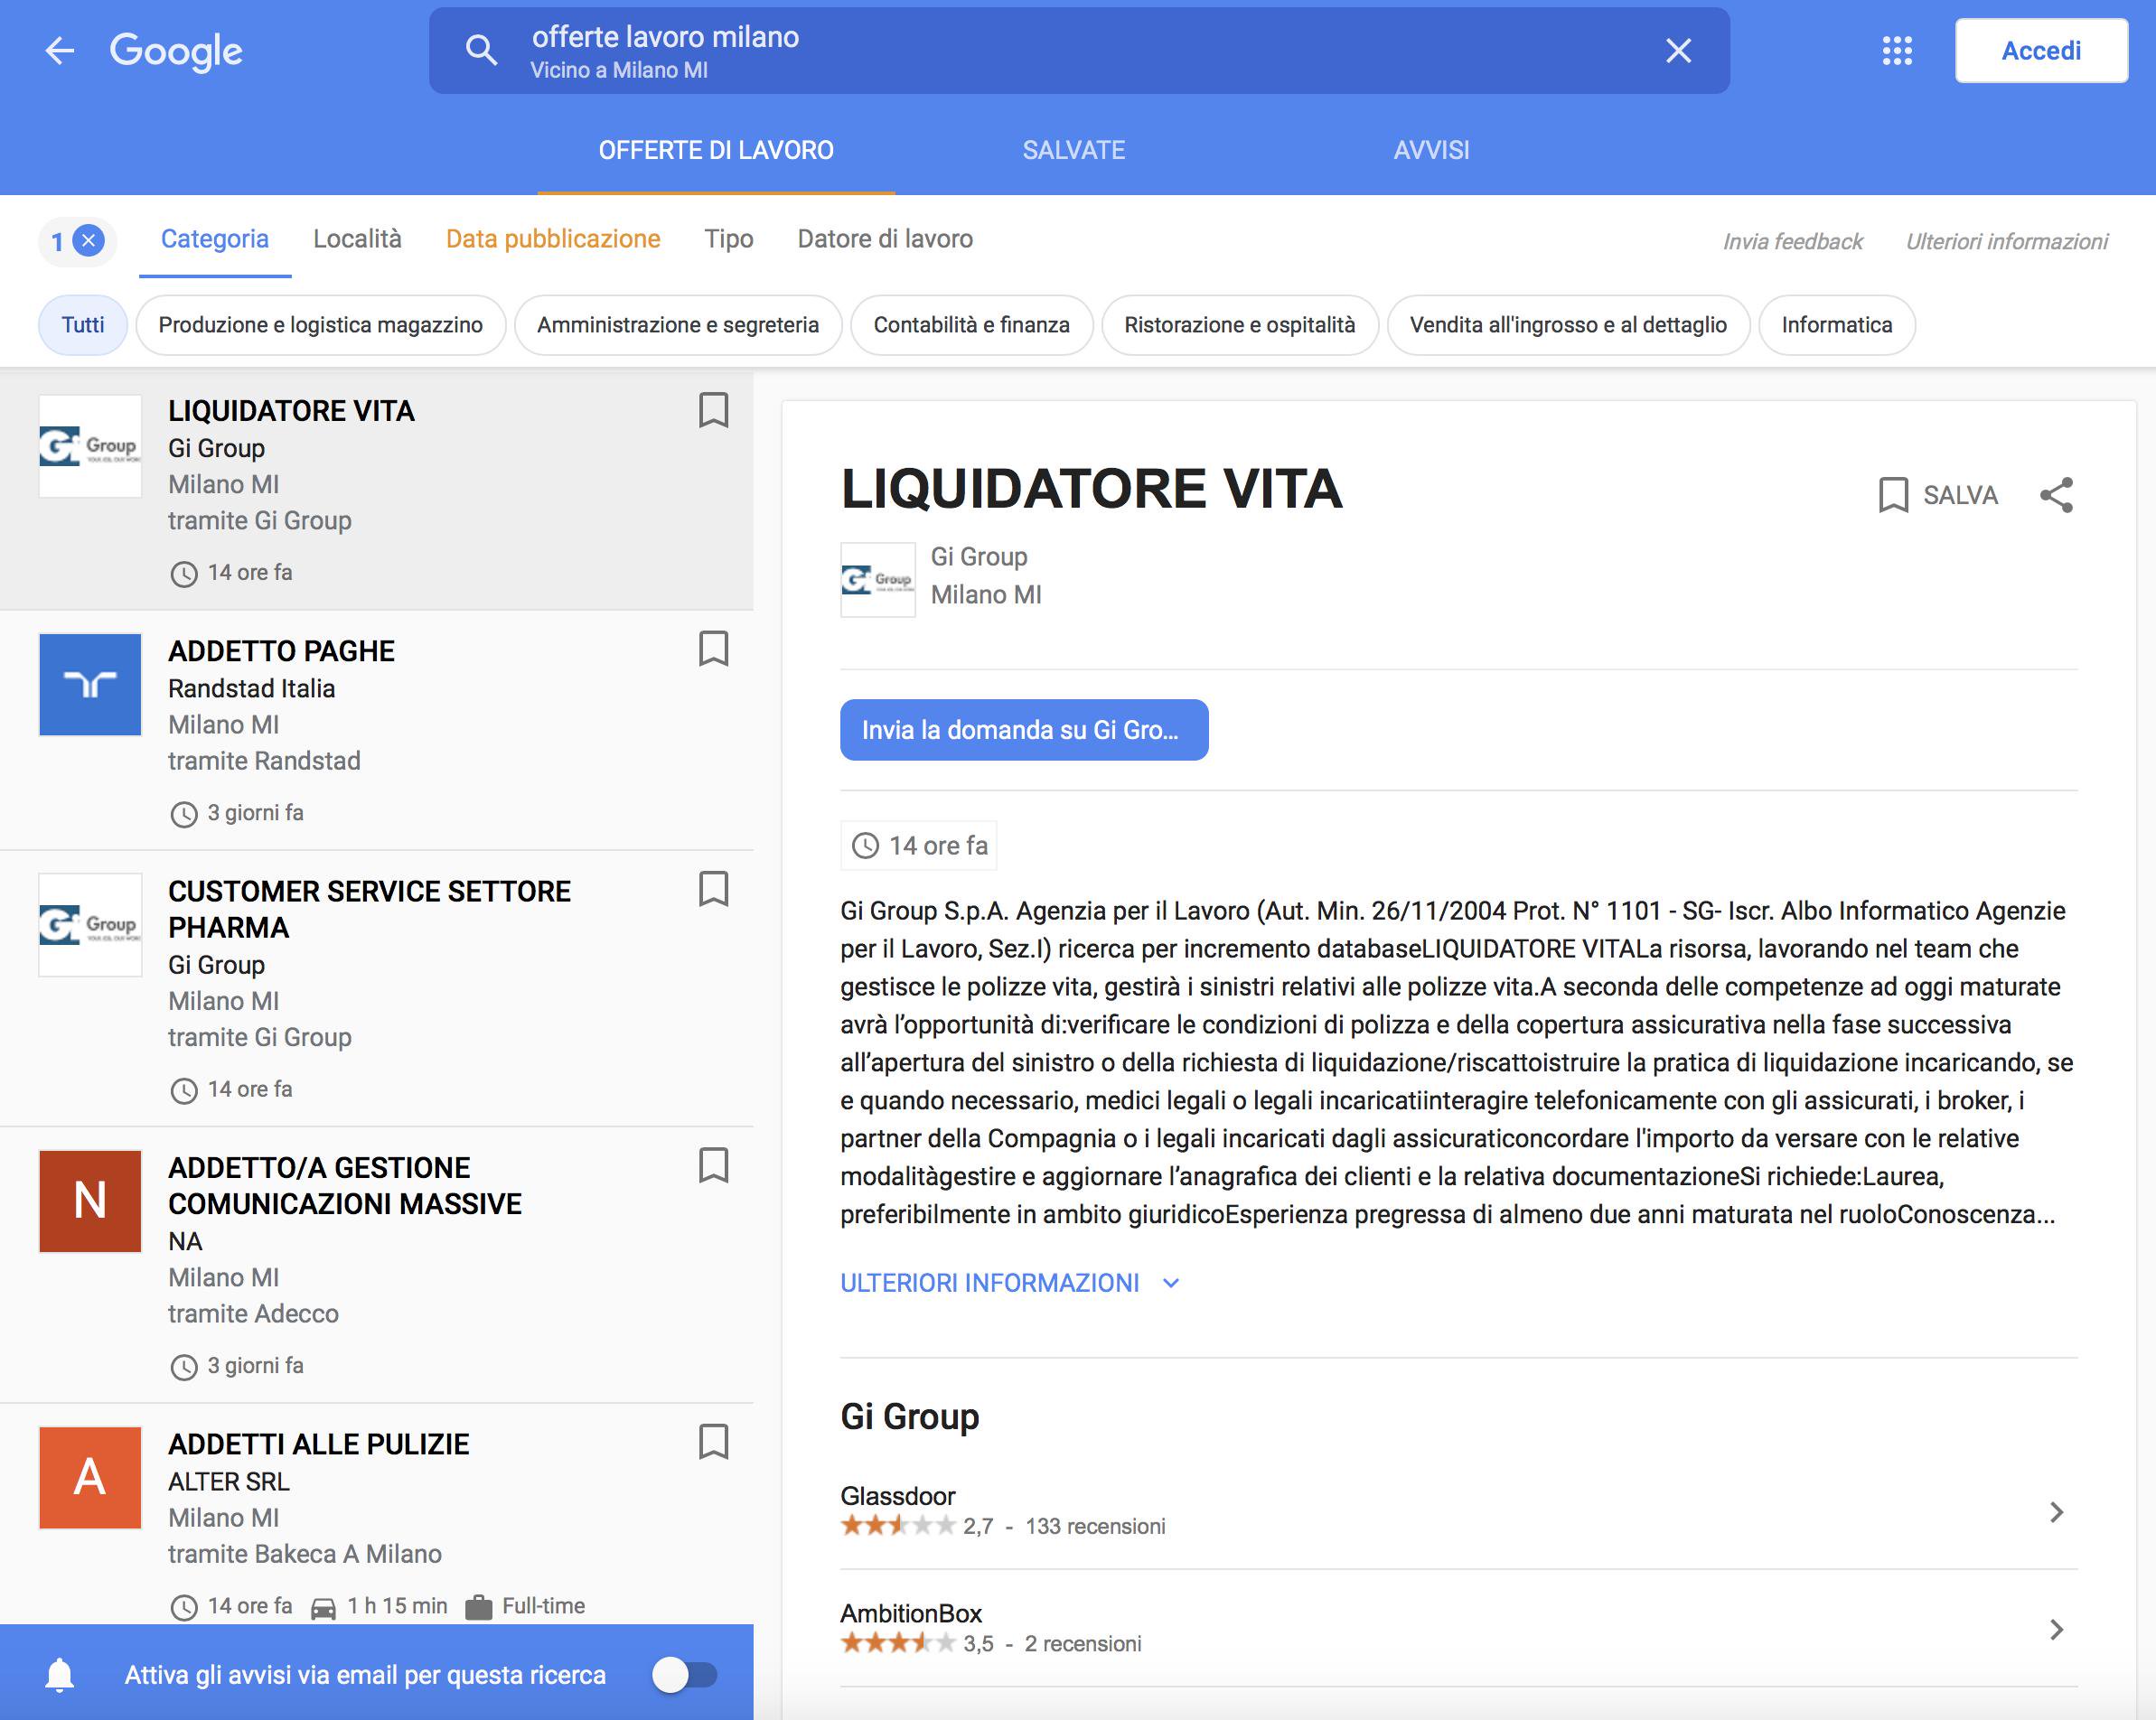
Task: Select Produzione e logistica magazzino chip
Action: tap(321, 325)
